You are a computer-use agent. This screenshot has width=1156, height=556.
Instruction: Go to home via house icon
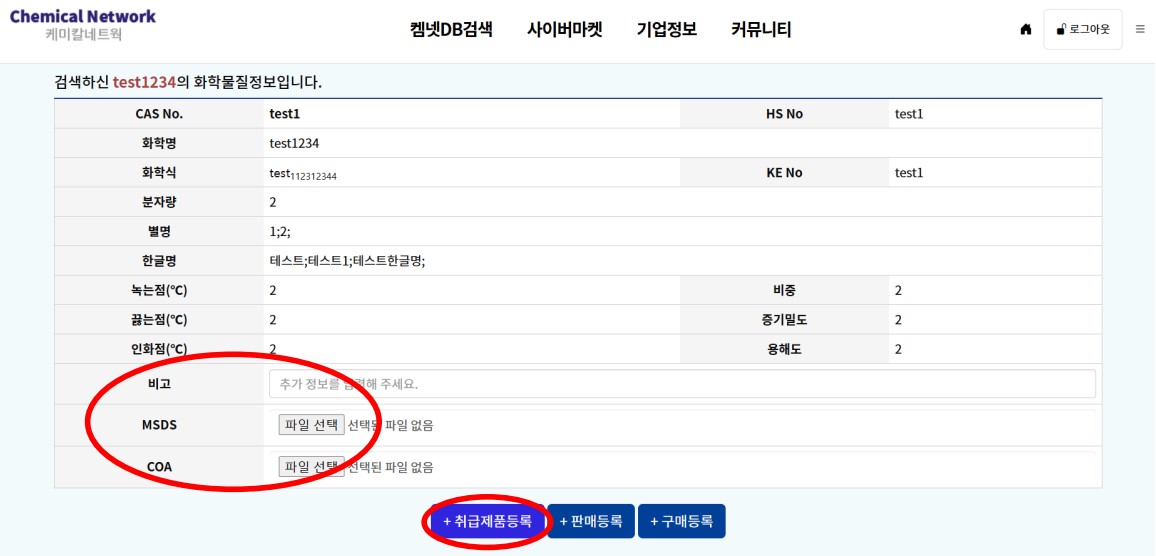click(1025, 30)
